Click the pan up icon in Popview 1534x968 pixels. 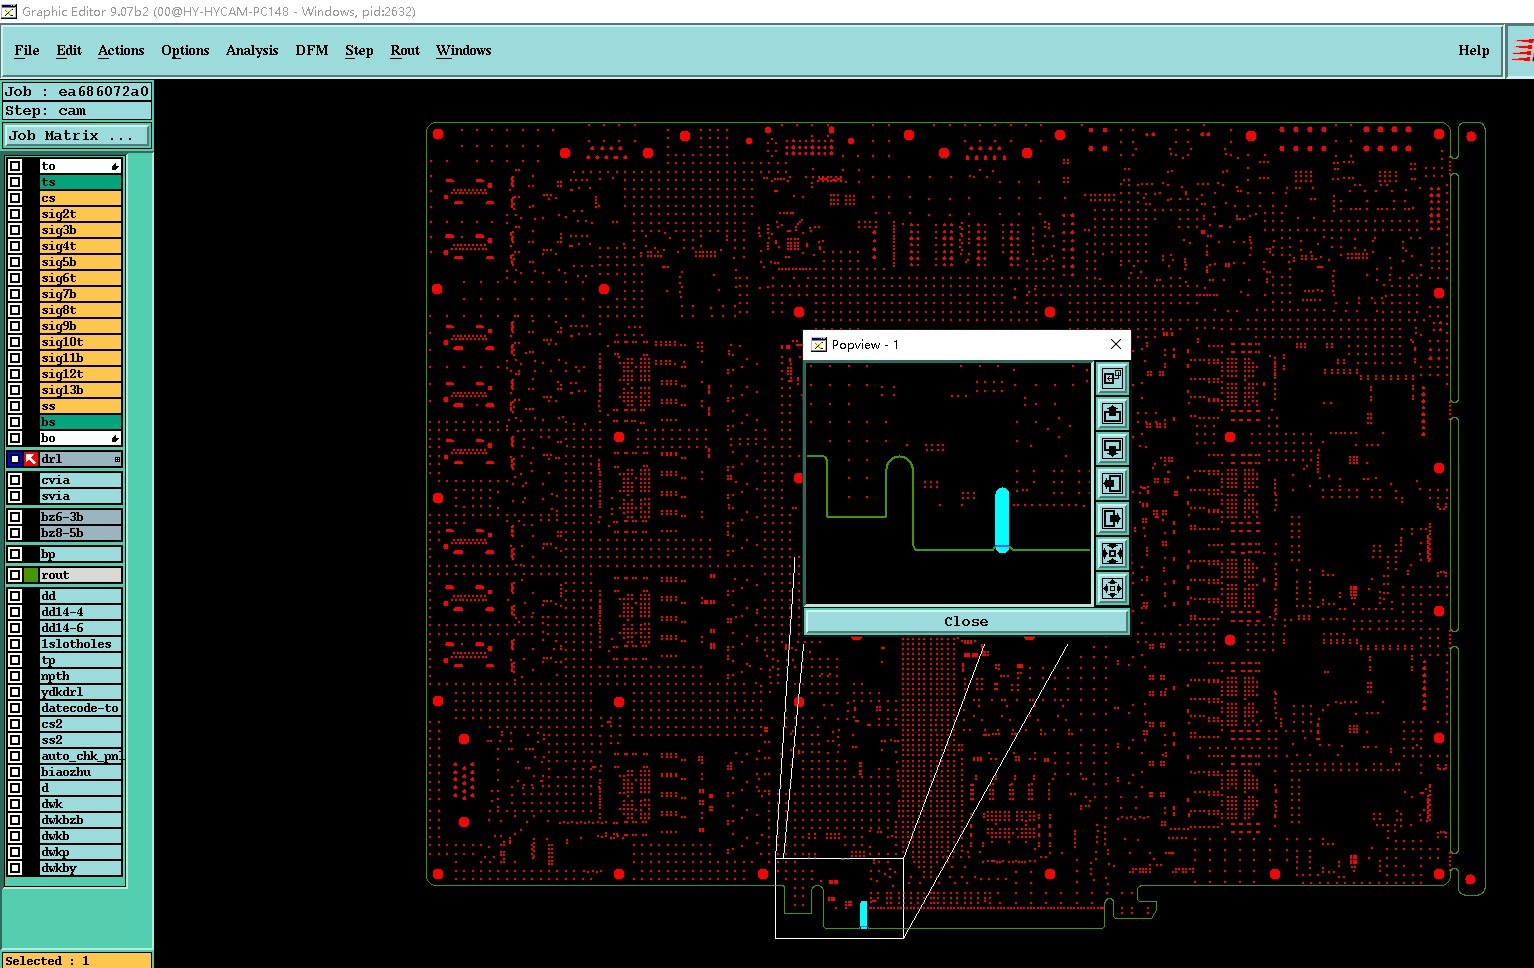(x=1112, y=414)
